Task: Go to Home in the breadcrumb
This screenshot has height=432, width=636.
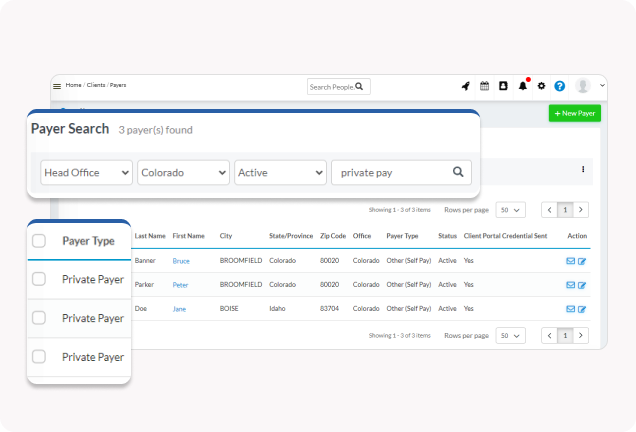Action: [73, 86]
